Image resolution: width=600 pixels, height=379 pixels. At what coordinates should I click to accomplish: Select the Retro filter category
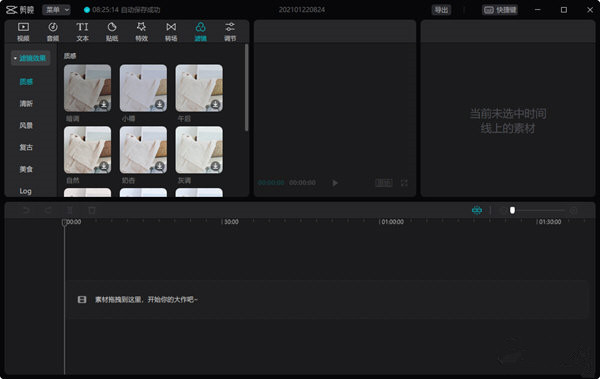pos(26,147)
